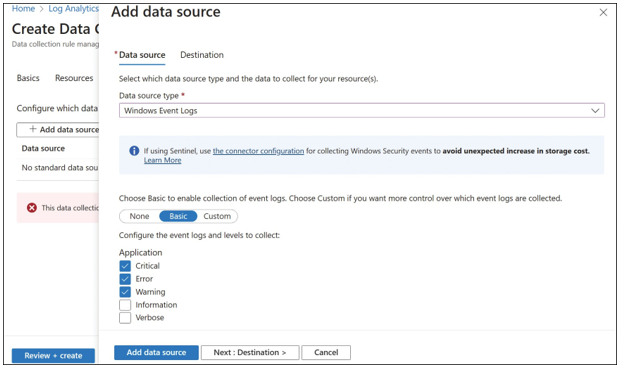Uncheck the Warning checkbox

tap(125, 292)
